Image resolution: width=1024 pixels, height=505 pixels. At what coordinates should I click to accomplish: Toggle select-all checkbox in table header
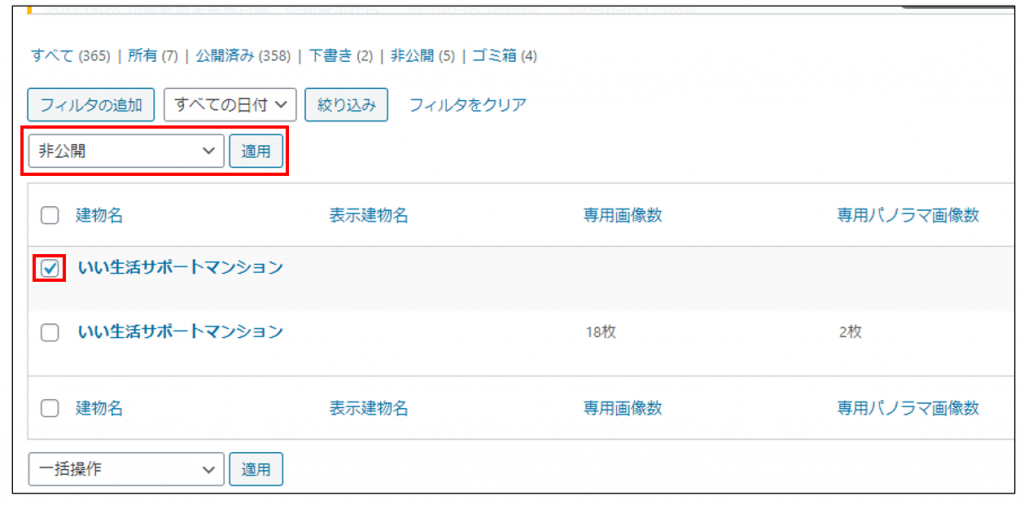pos(50,215)
